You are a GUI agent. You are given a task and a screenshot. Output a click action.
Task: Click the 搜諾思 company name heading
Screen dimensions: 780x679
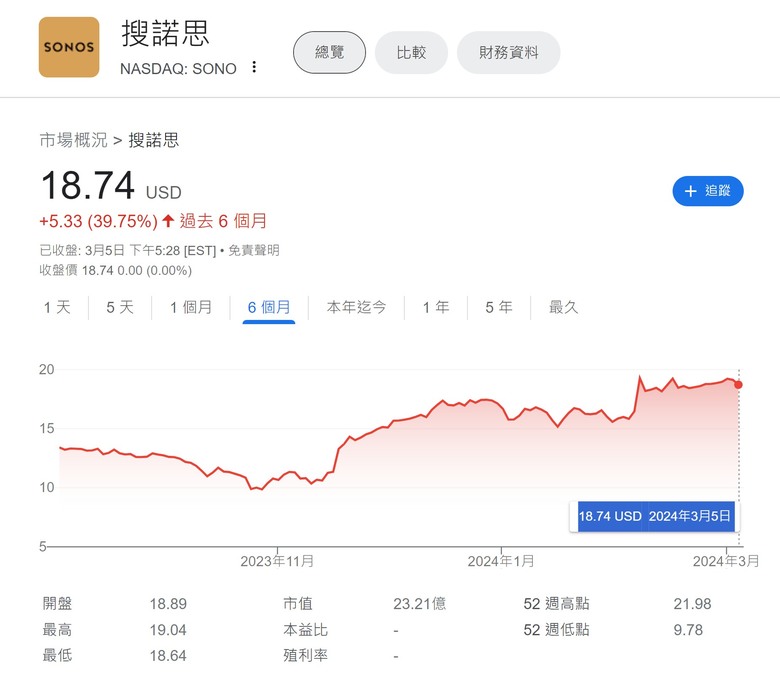point(165,34)
